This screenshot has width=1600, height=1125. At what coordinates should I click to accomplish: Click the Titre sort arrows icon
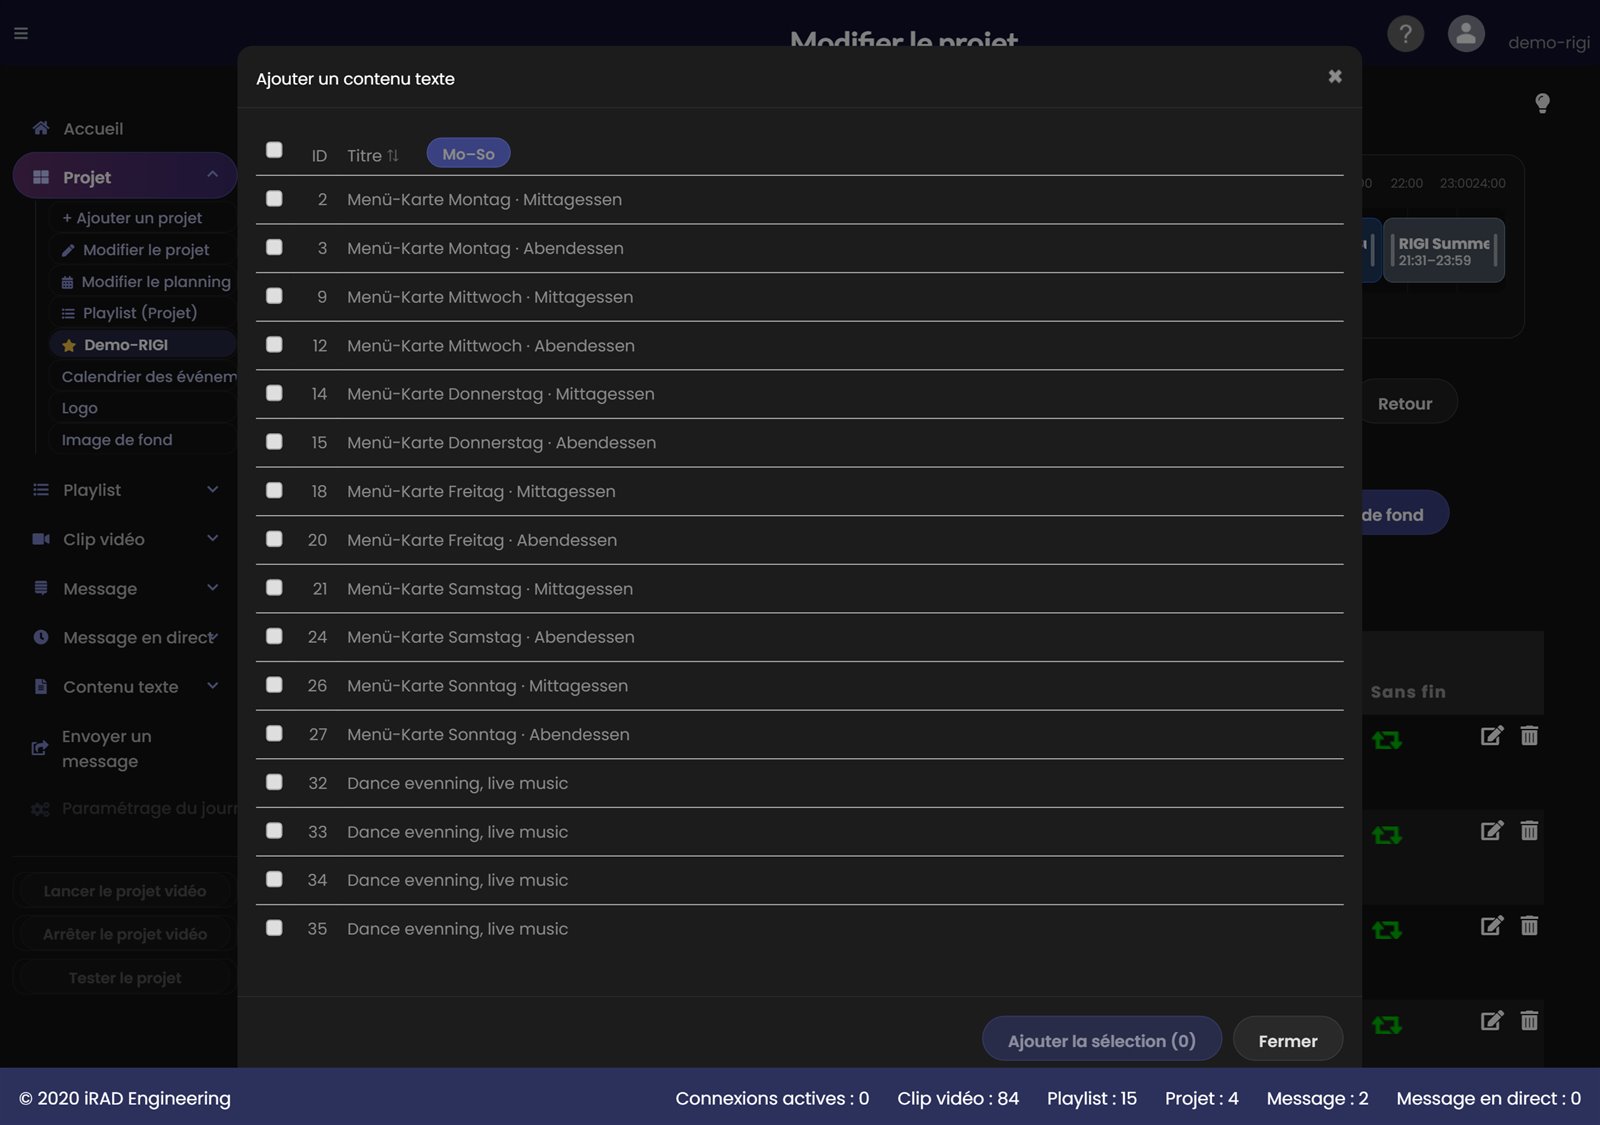click(393, 155)
